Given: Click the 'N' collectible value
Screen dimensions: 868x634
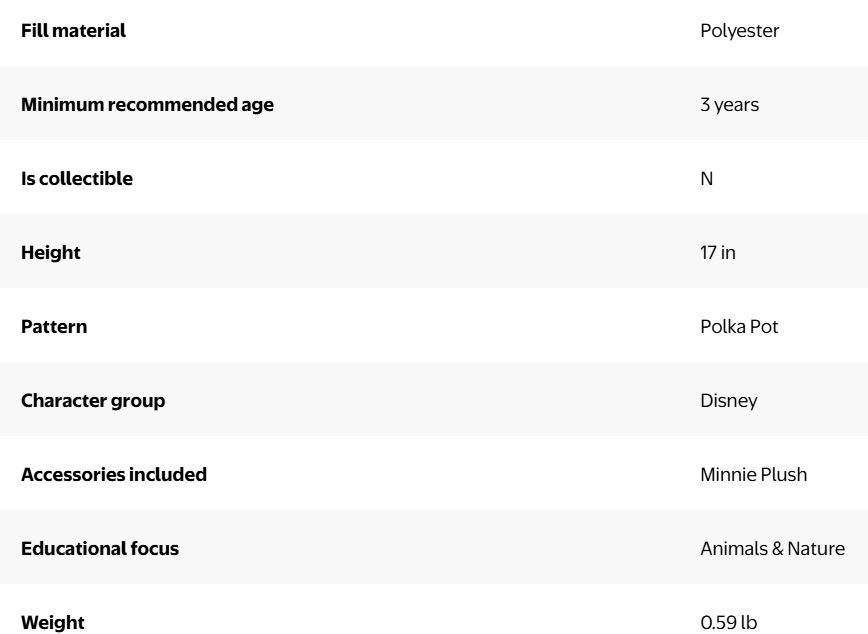Looking at the screenshot, I should tap(707, 179).
